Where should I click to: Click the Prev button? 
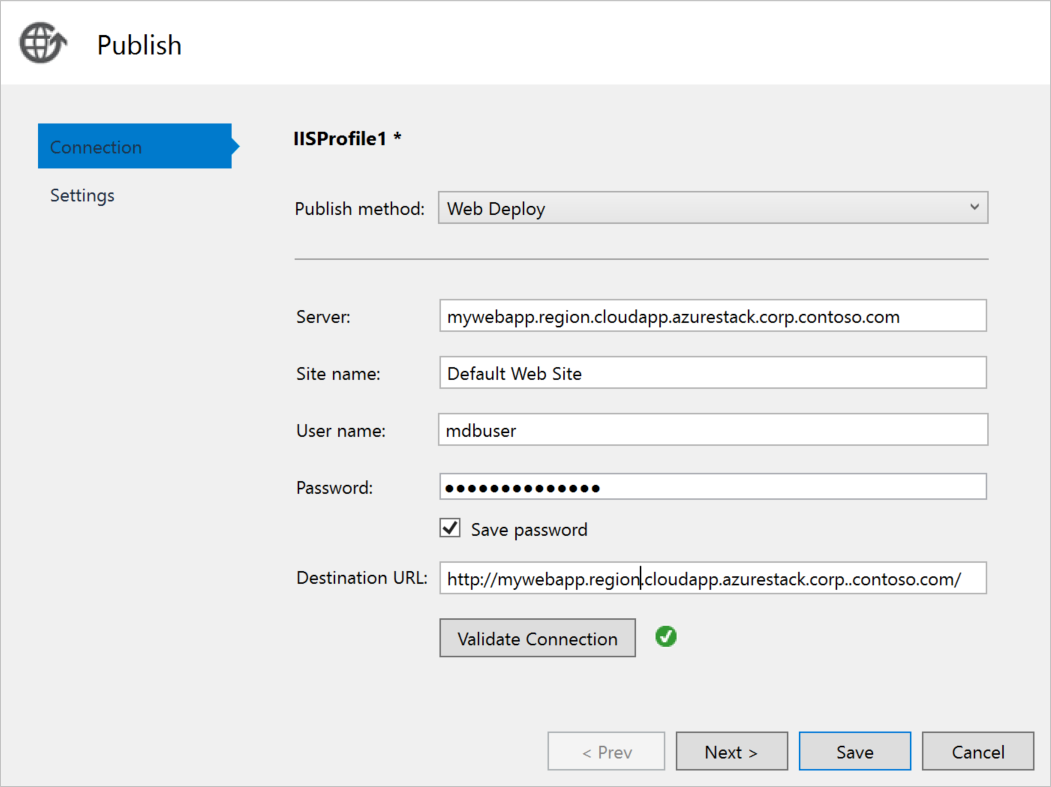click(x=606, y=752)
